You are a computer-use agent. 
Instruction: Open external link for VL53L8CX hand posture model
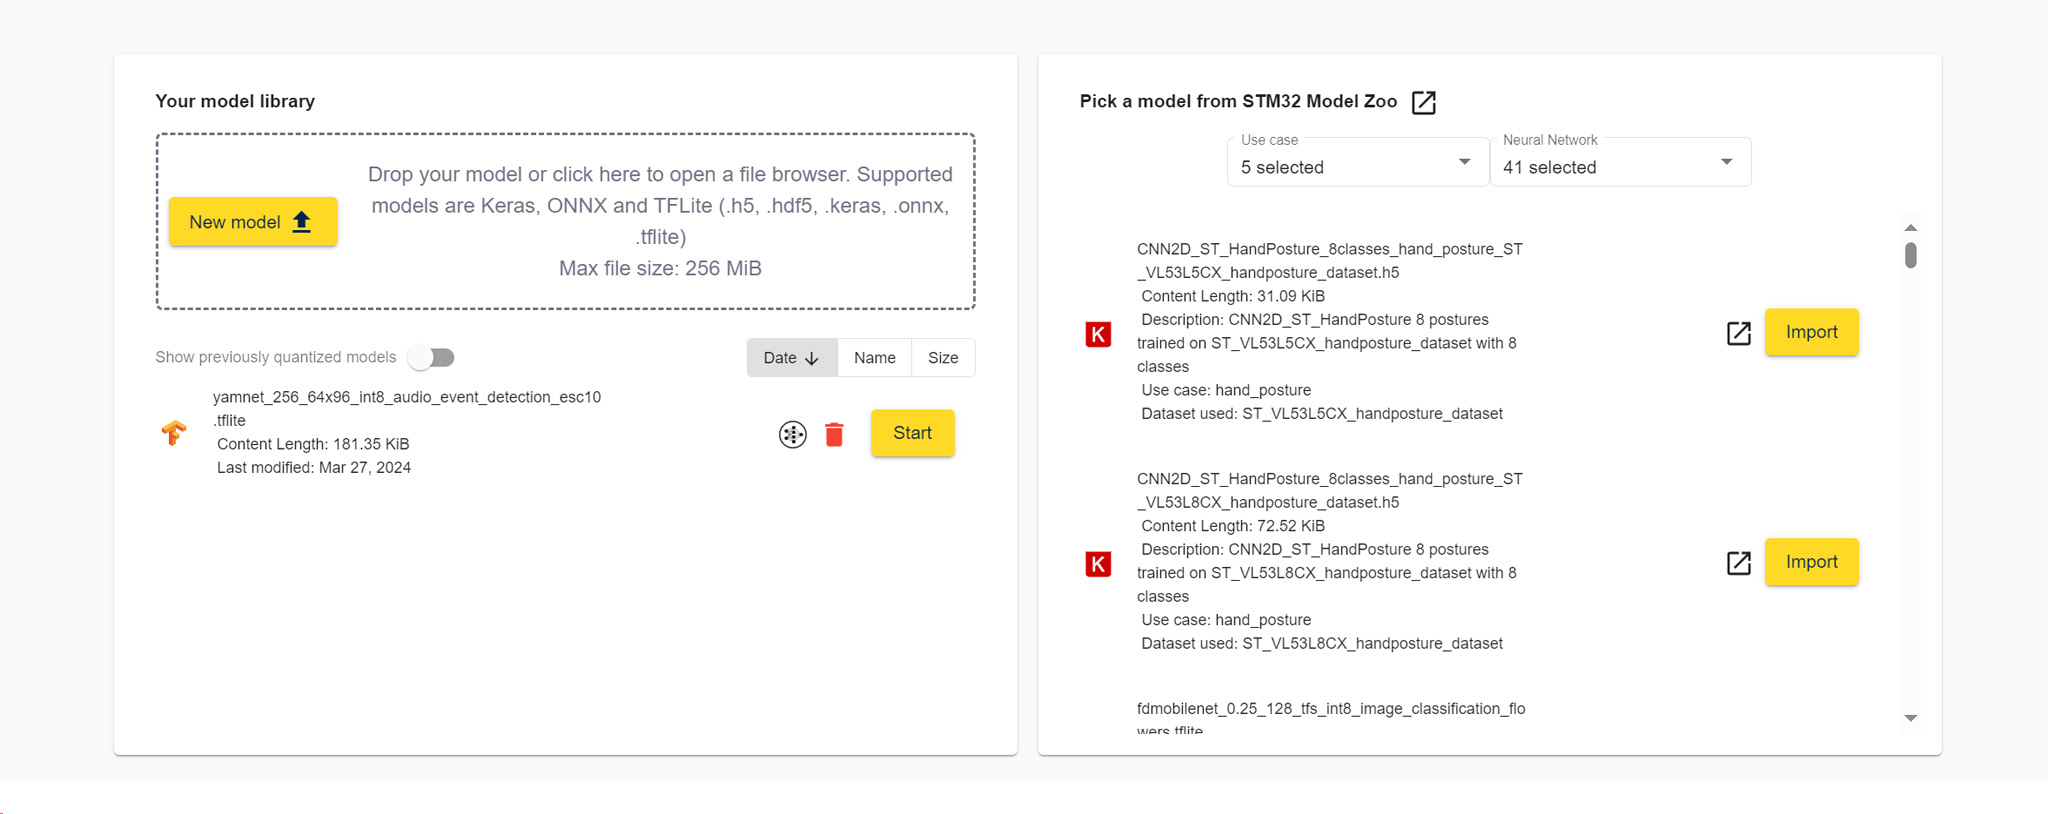[1738, 563]
